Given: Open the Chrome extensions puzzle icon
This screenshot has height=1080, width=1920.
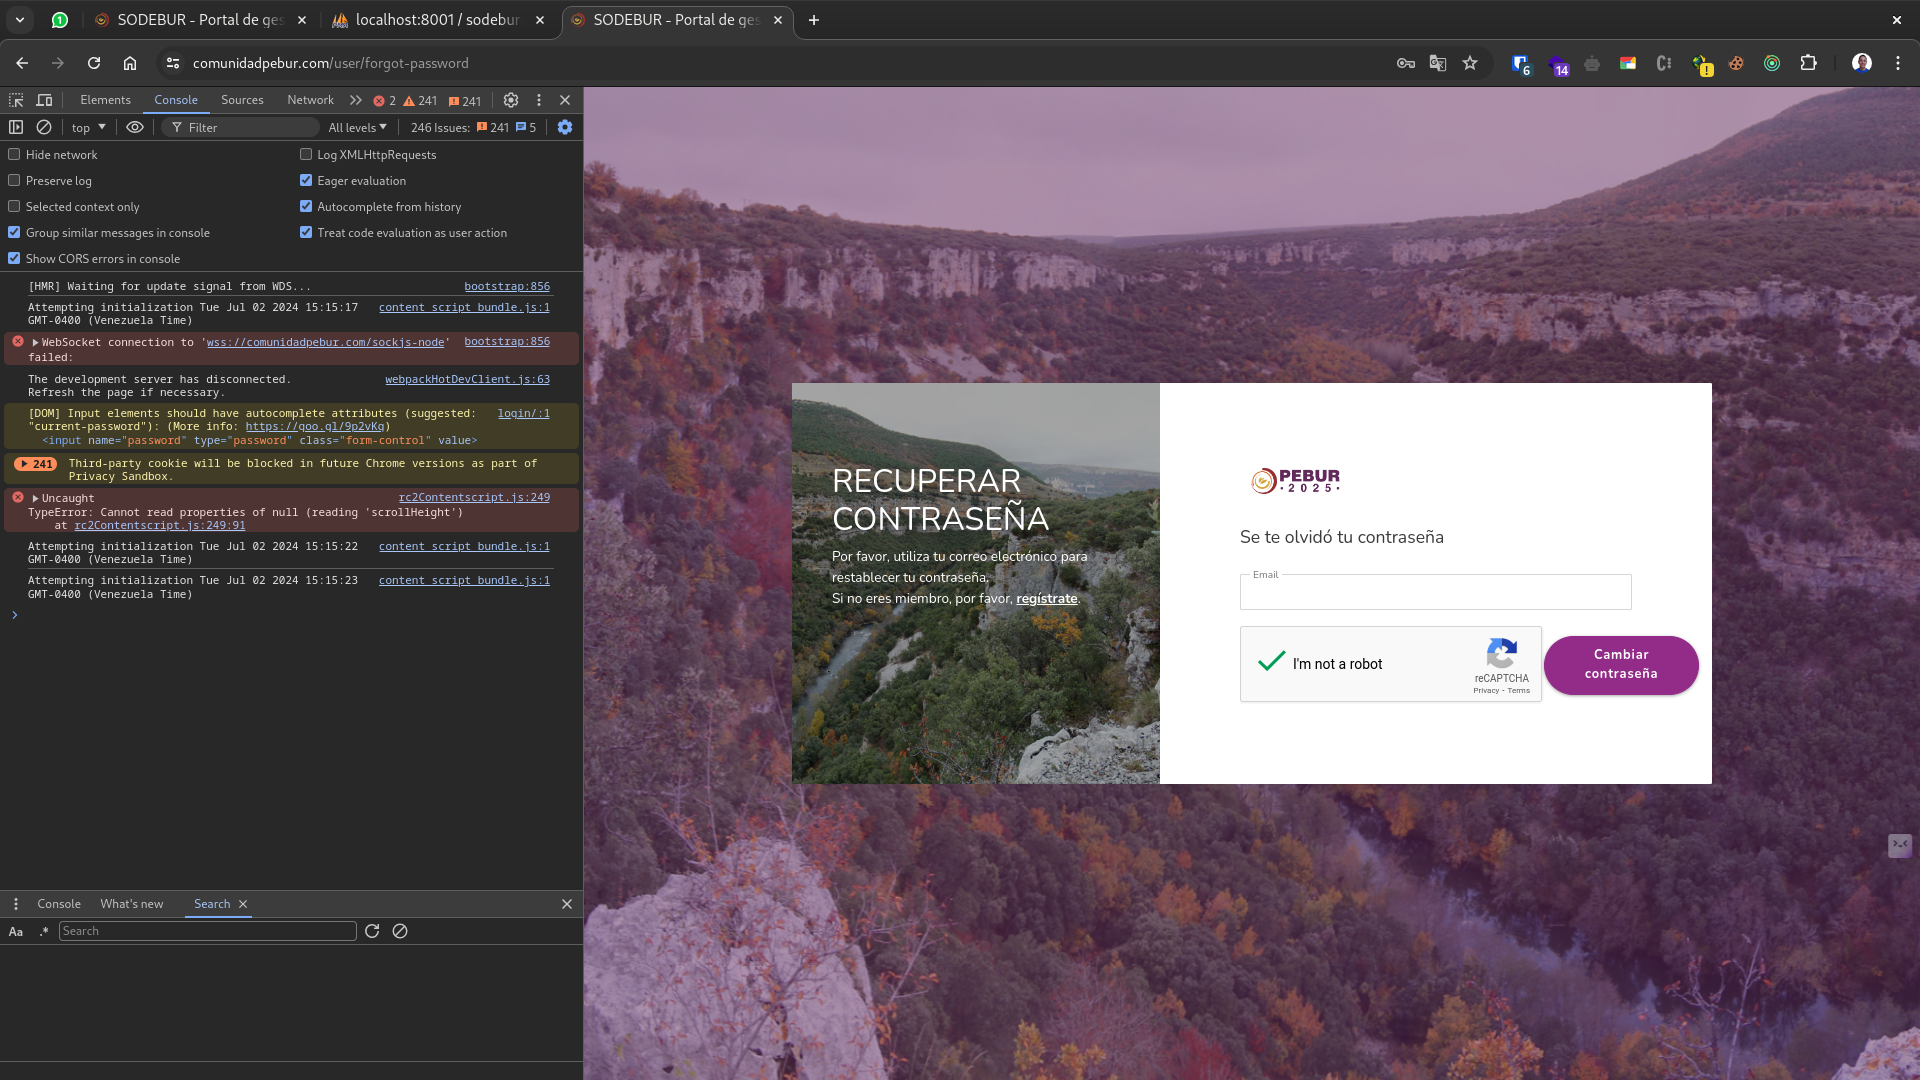Looking at the screenshot, I should 1809,62.
